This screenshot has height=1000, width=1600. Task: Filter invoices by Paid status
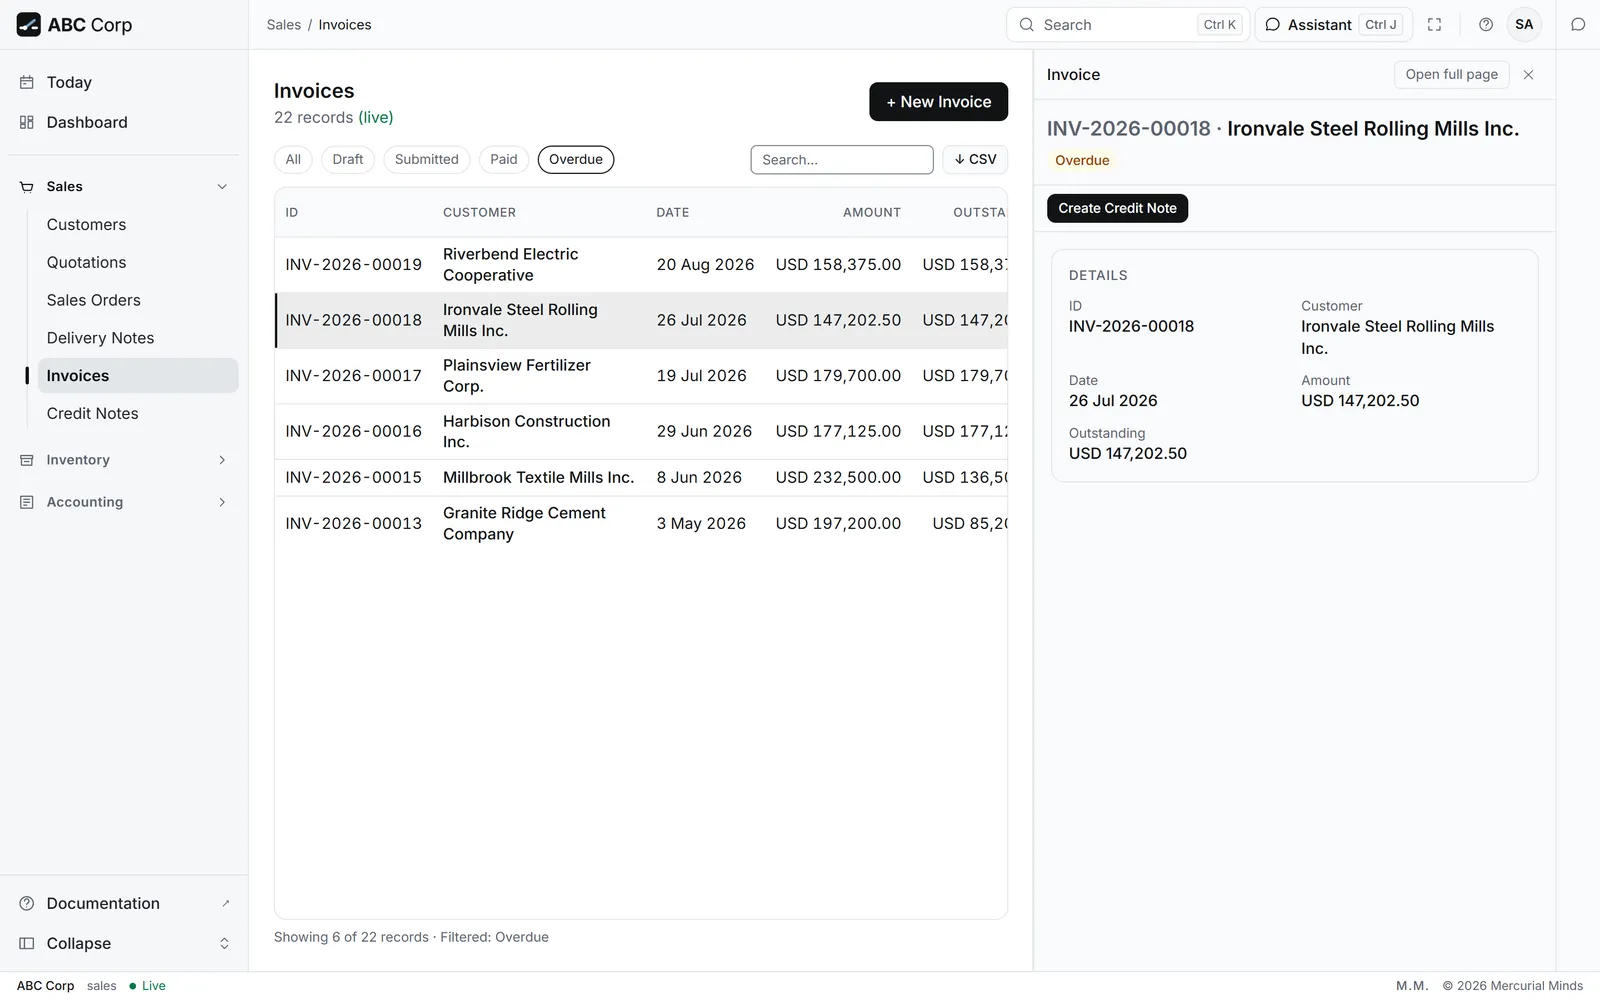coord(504,160)
